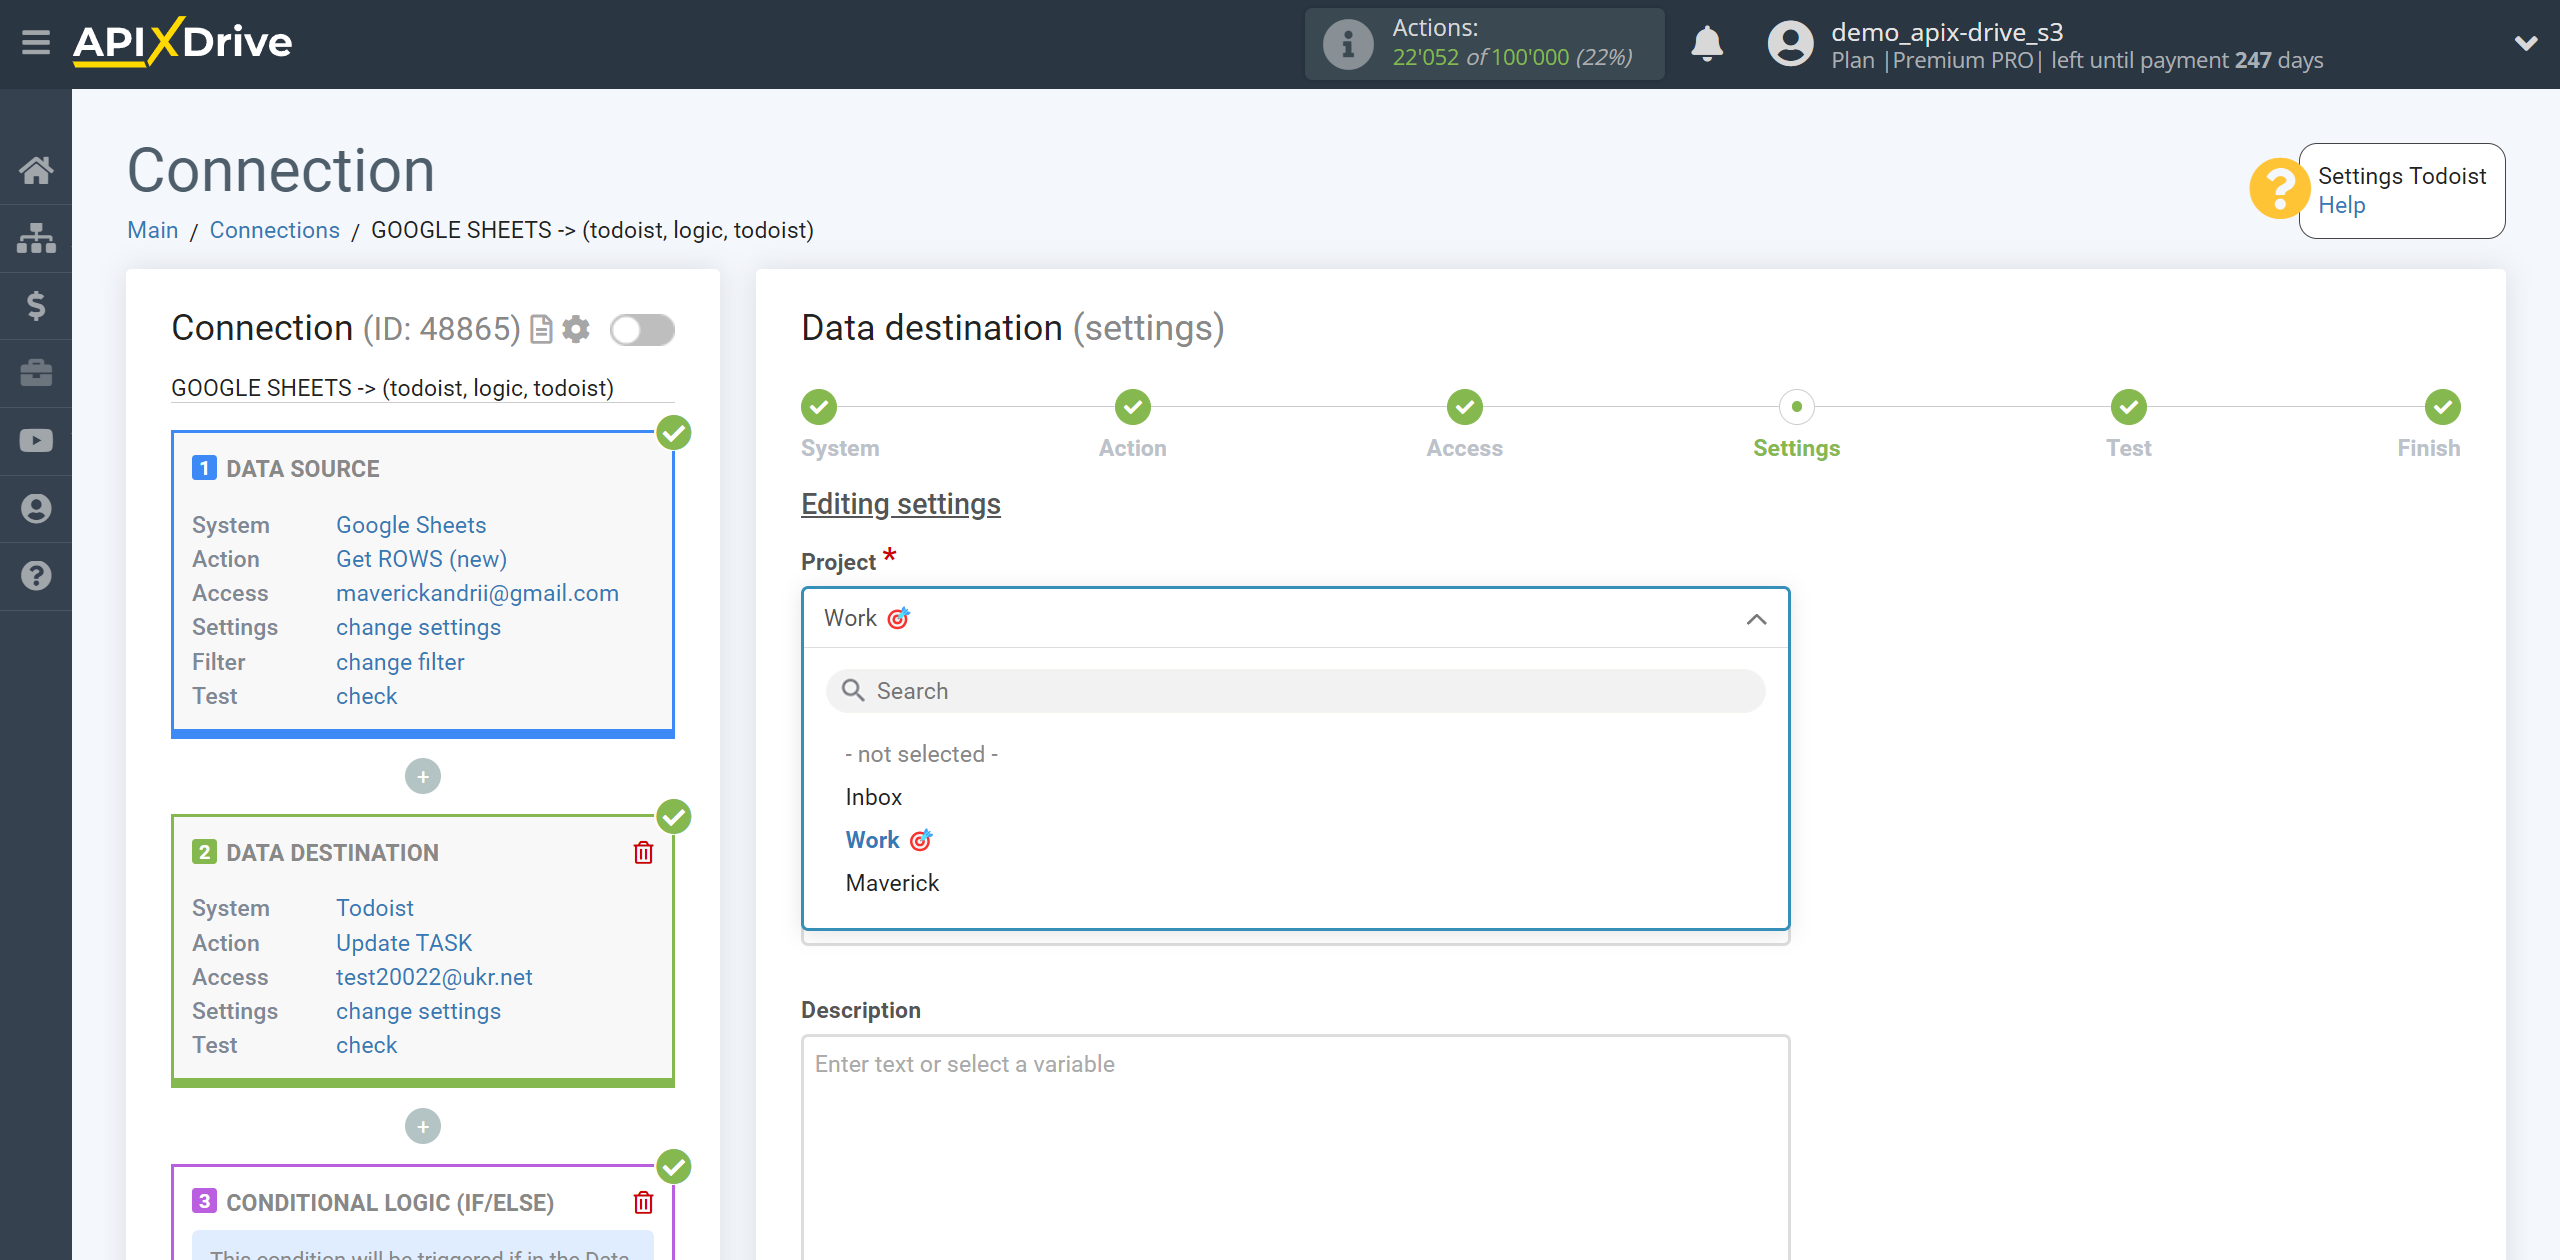Open help question icon in sidebar
Viewport: 2560px width, 1260px height.
click(36, 576)
